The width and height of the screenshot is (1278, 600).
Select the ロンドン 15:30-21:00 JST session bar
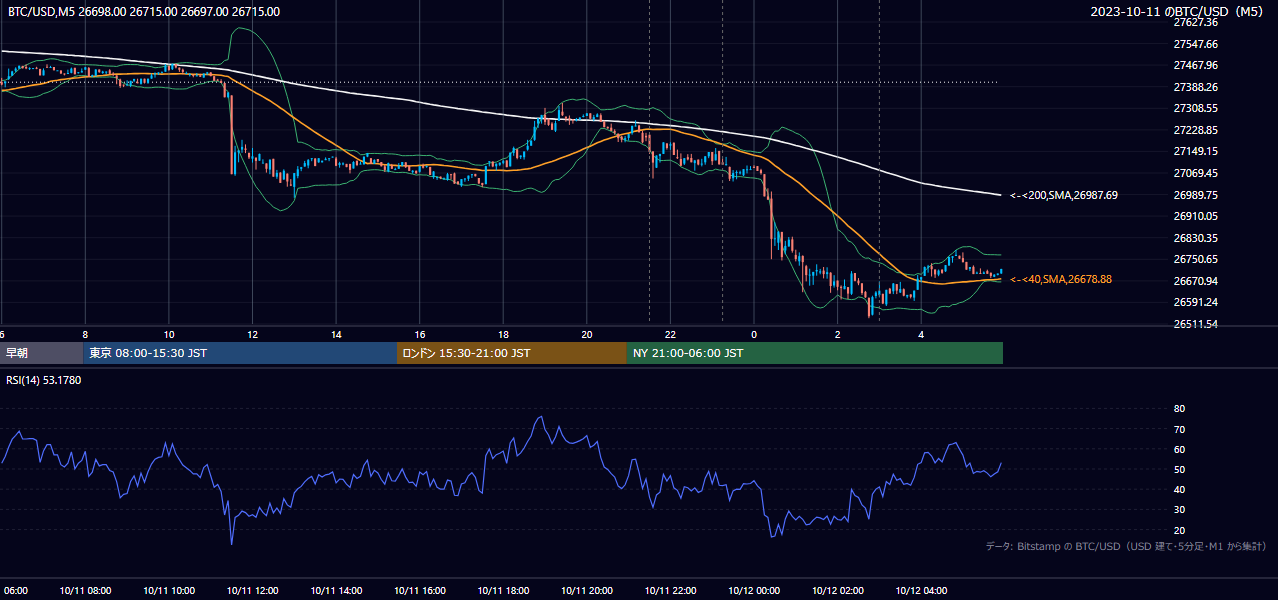[x=512, y=353]
